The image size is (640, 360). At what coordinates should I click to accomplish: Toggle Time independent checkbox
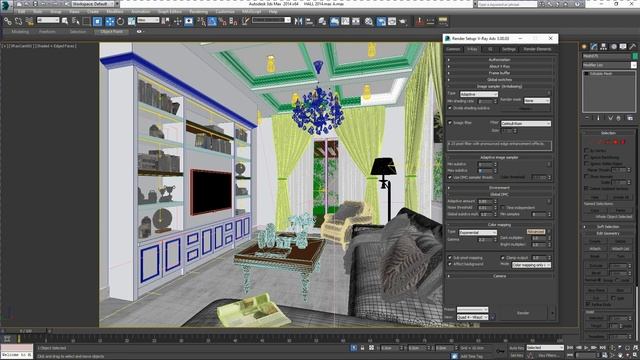pyautogui.click(x=503, y=207)
